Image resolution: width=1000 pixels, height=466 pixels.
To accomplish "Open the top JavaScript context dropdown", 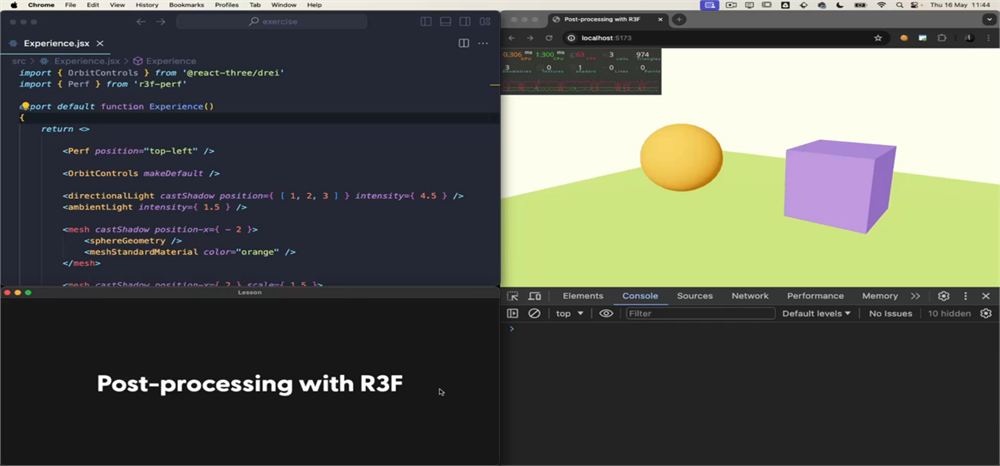I will (x=570, y=313).
